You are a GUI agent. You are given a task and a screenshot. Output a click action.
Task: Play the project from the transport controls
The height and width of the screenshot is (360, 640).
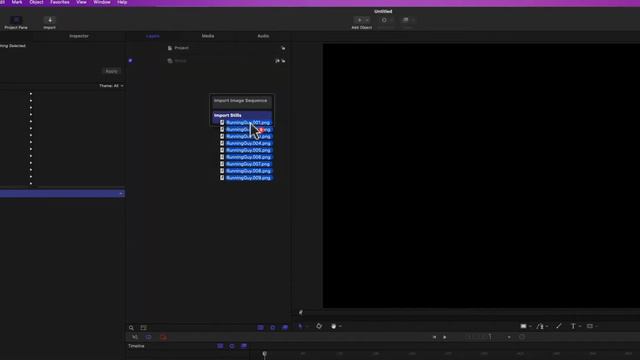[445, 337]
